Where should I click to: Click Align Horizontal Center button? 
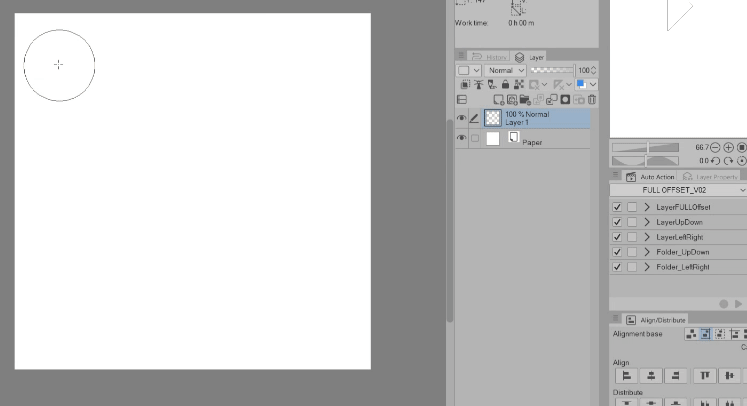(x=651, y=376)
